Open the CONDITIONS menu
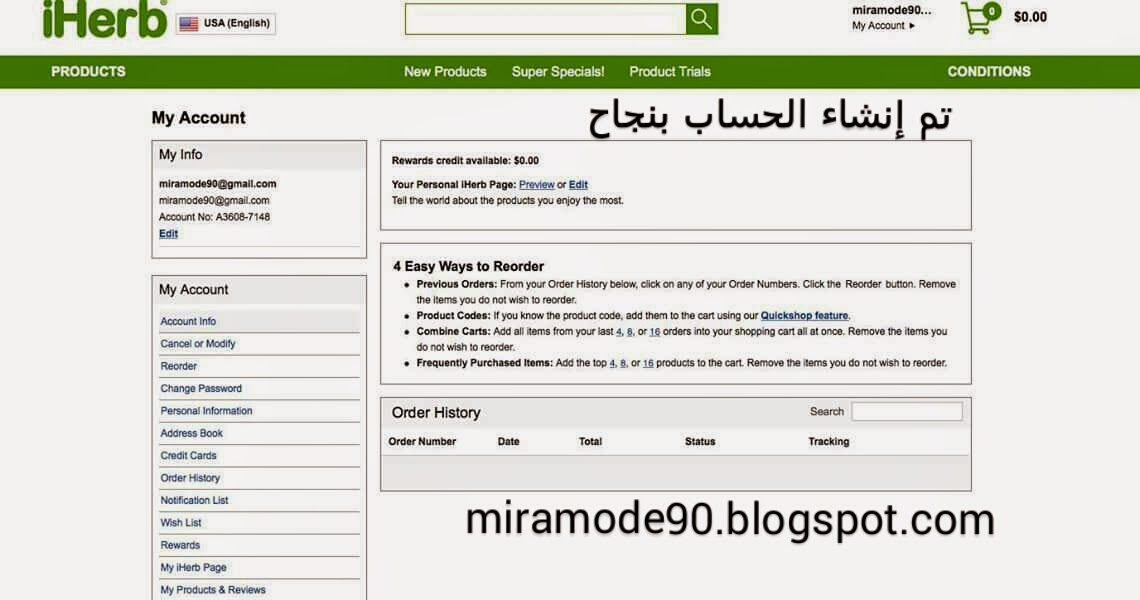 [989, 71]
